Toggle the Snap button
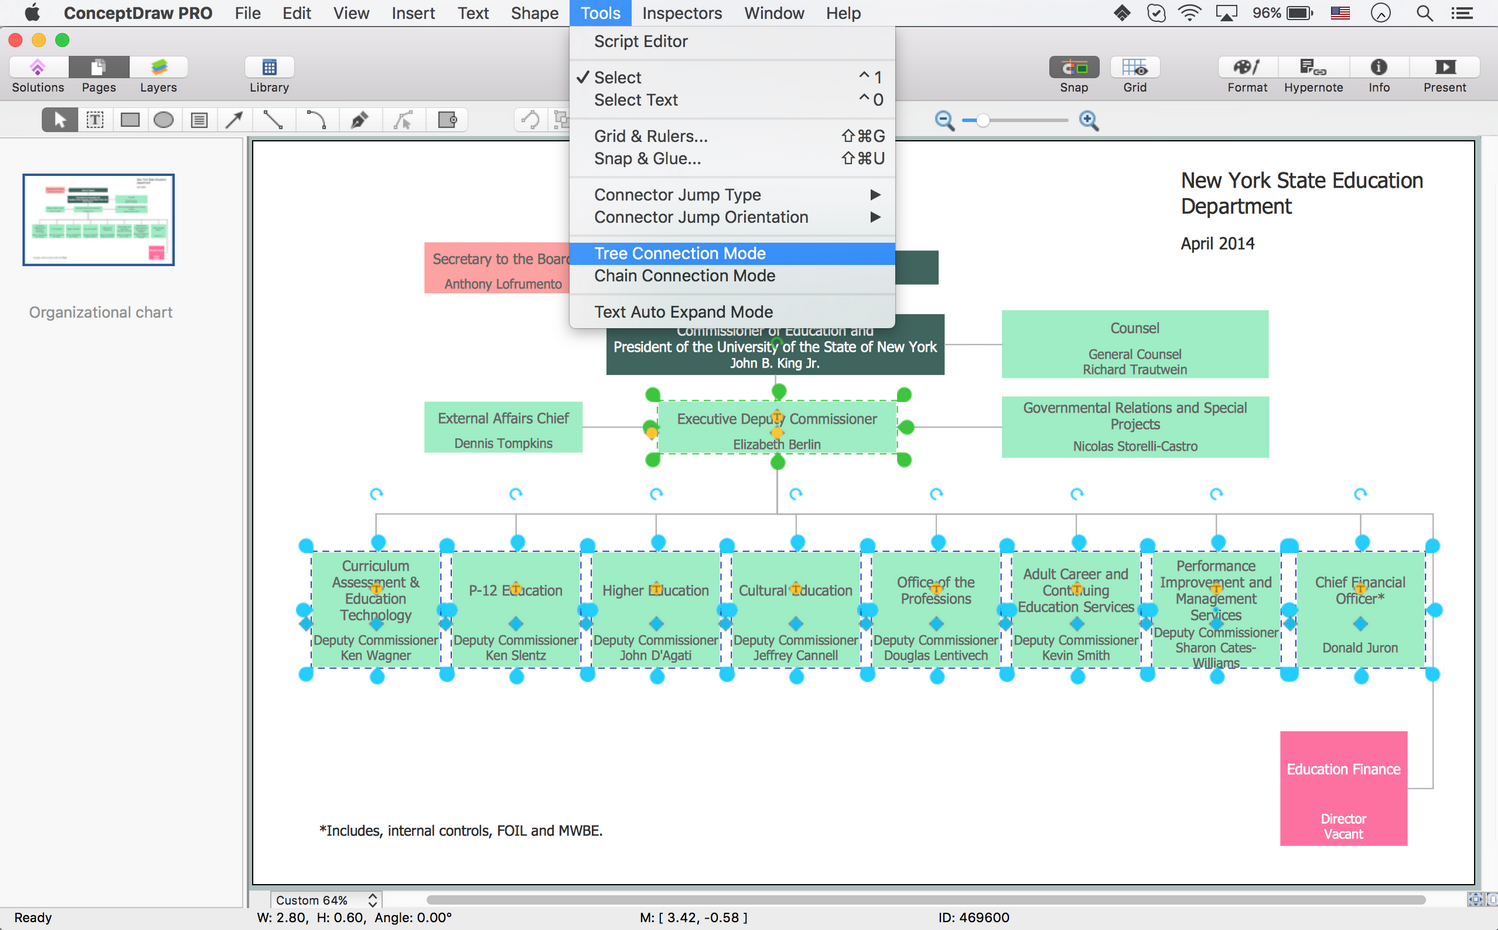The image size is (1498, 930). coord(1074,67)
